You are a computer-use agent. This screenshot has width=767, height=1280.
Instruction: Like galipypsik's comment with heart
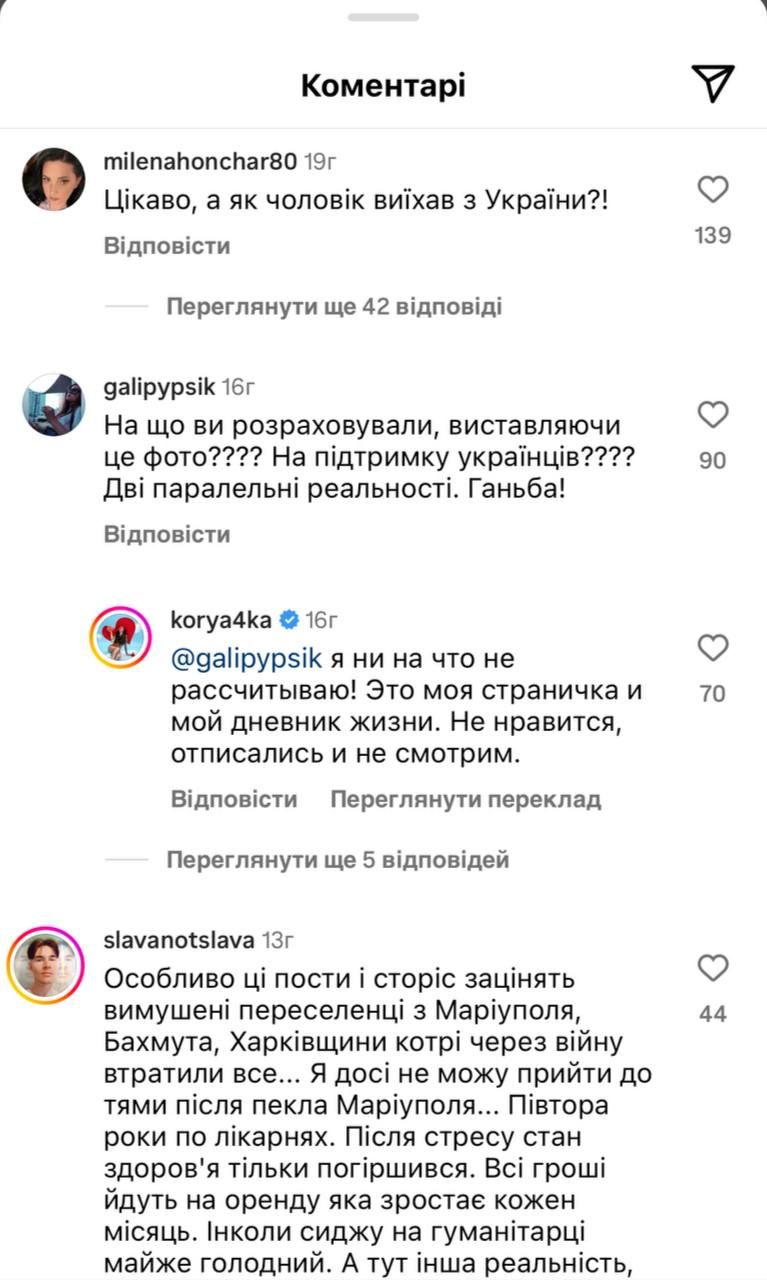pyautogui.click(x=713, y=414)
